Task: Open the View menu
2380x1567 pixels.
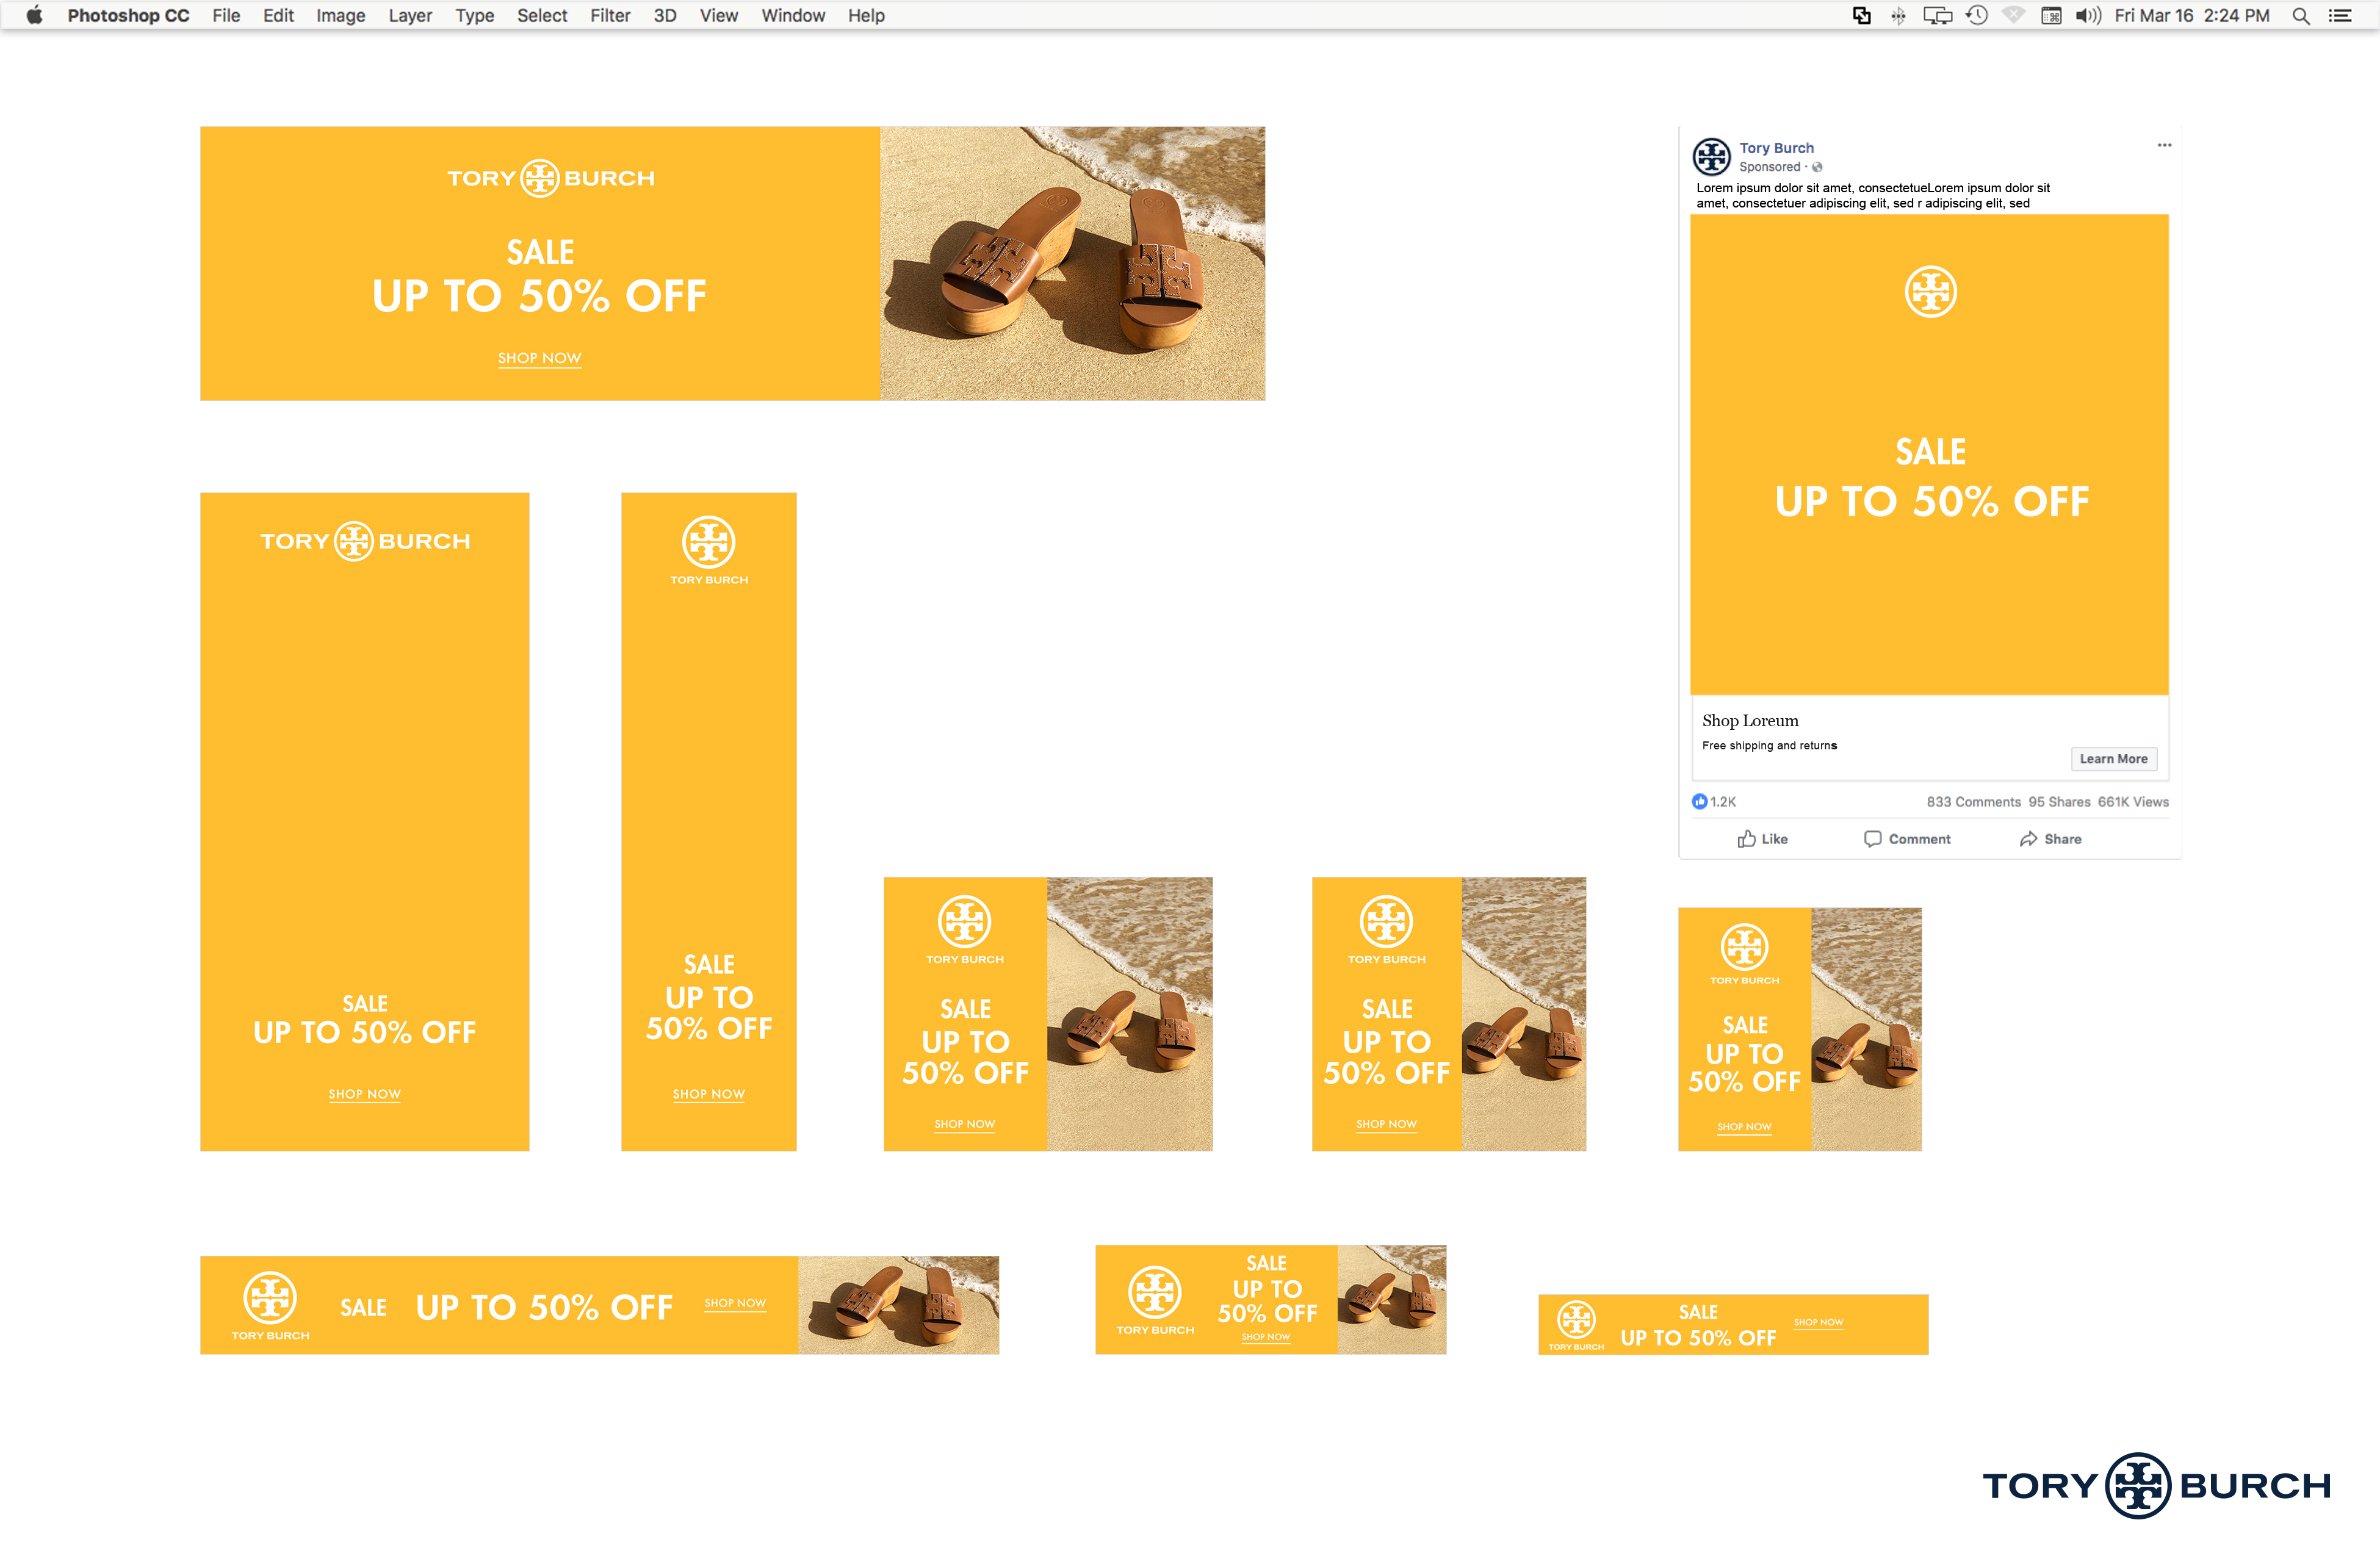Action: pos(718,15)
